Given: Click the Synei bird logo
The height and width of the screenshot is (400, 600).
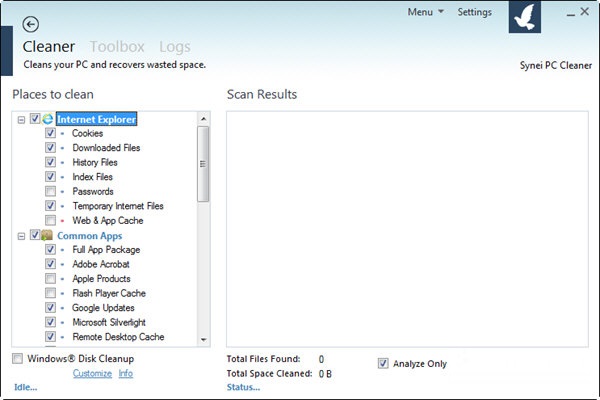Looking at the screenshot, I should coord(525,17).
